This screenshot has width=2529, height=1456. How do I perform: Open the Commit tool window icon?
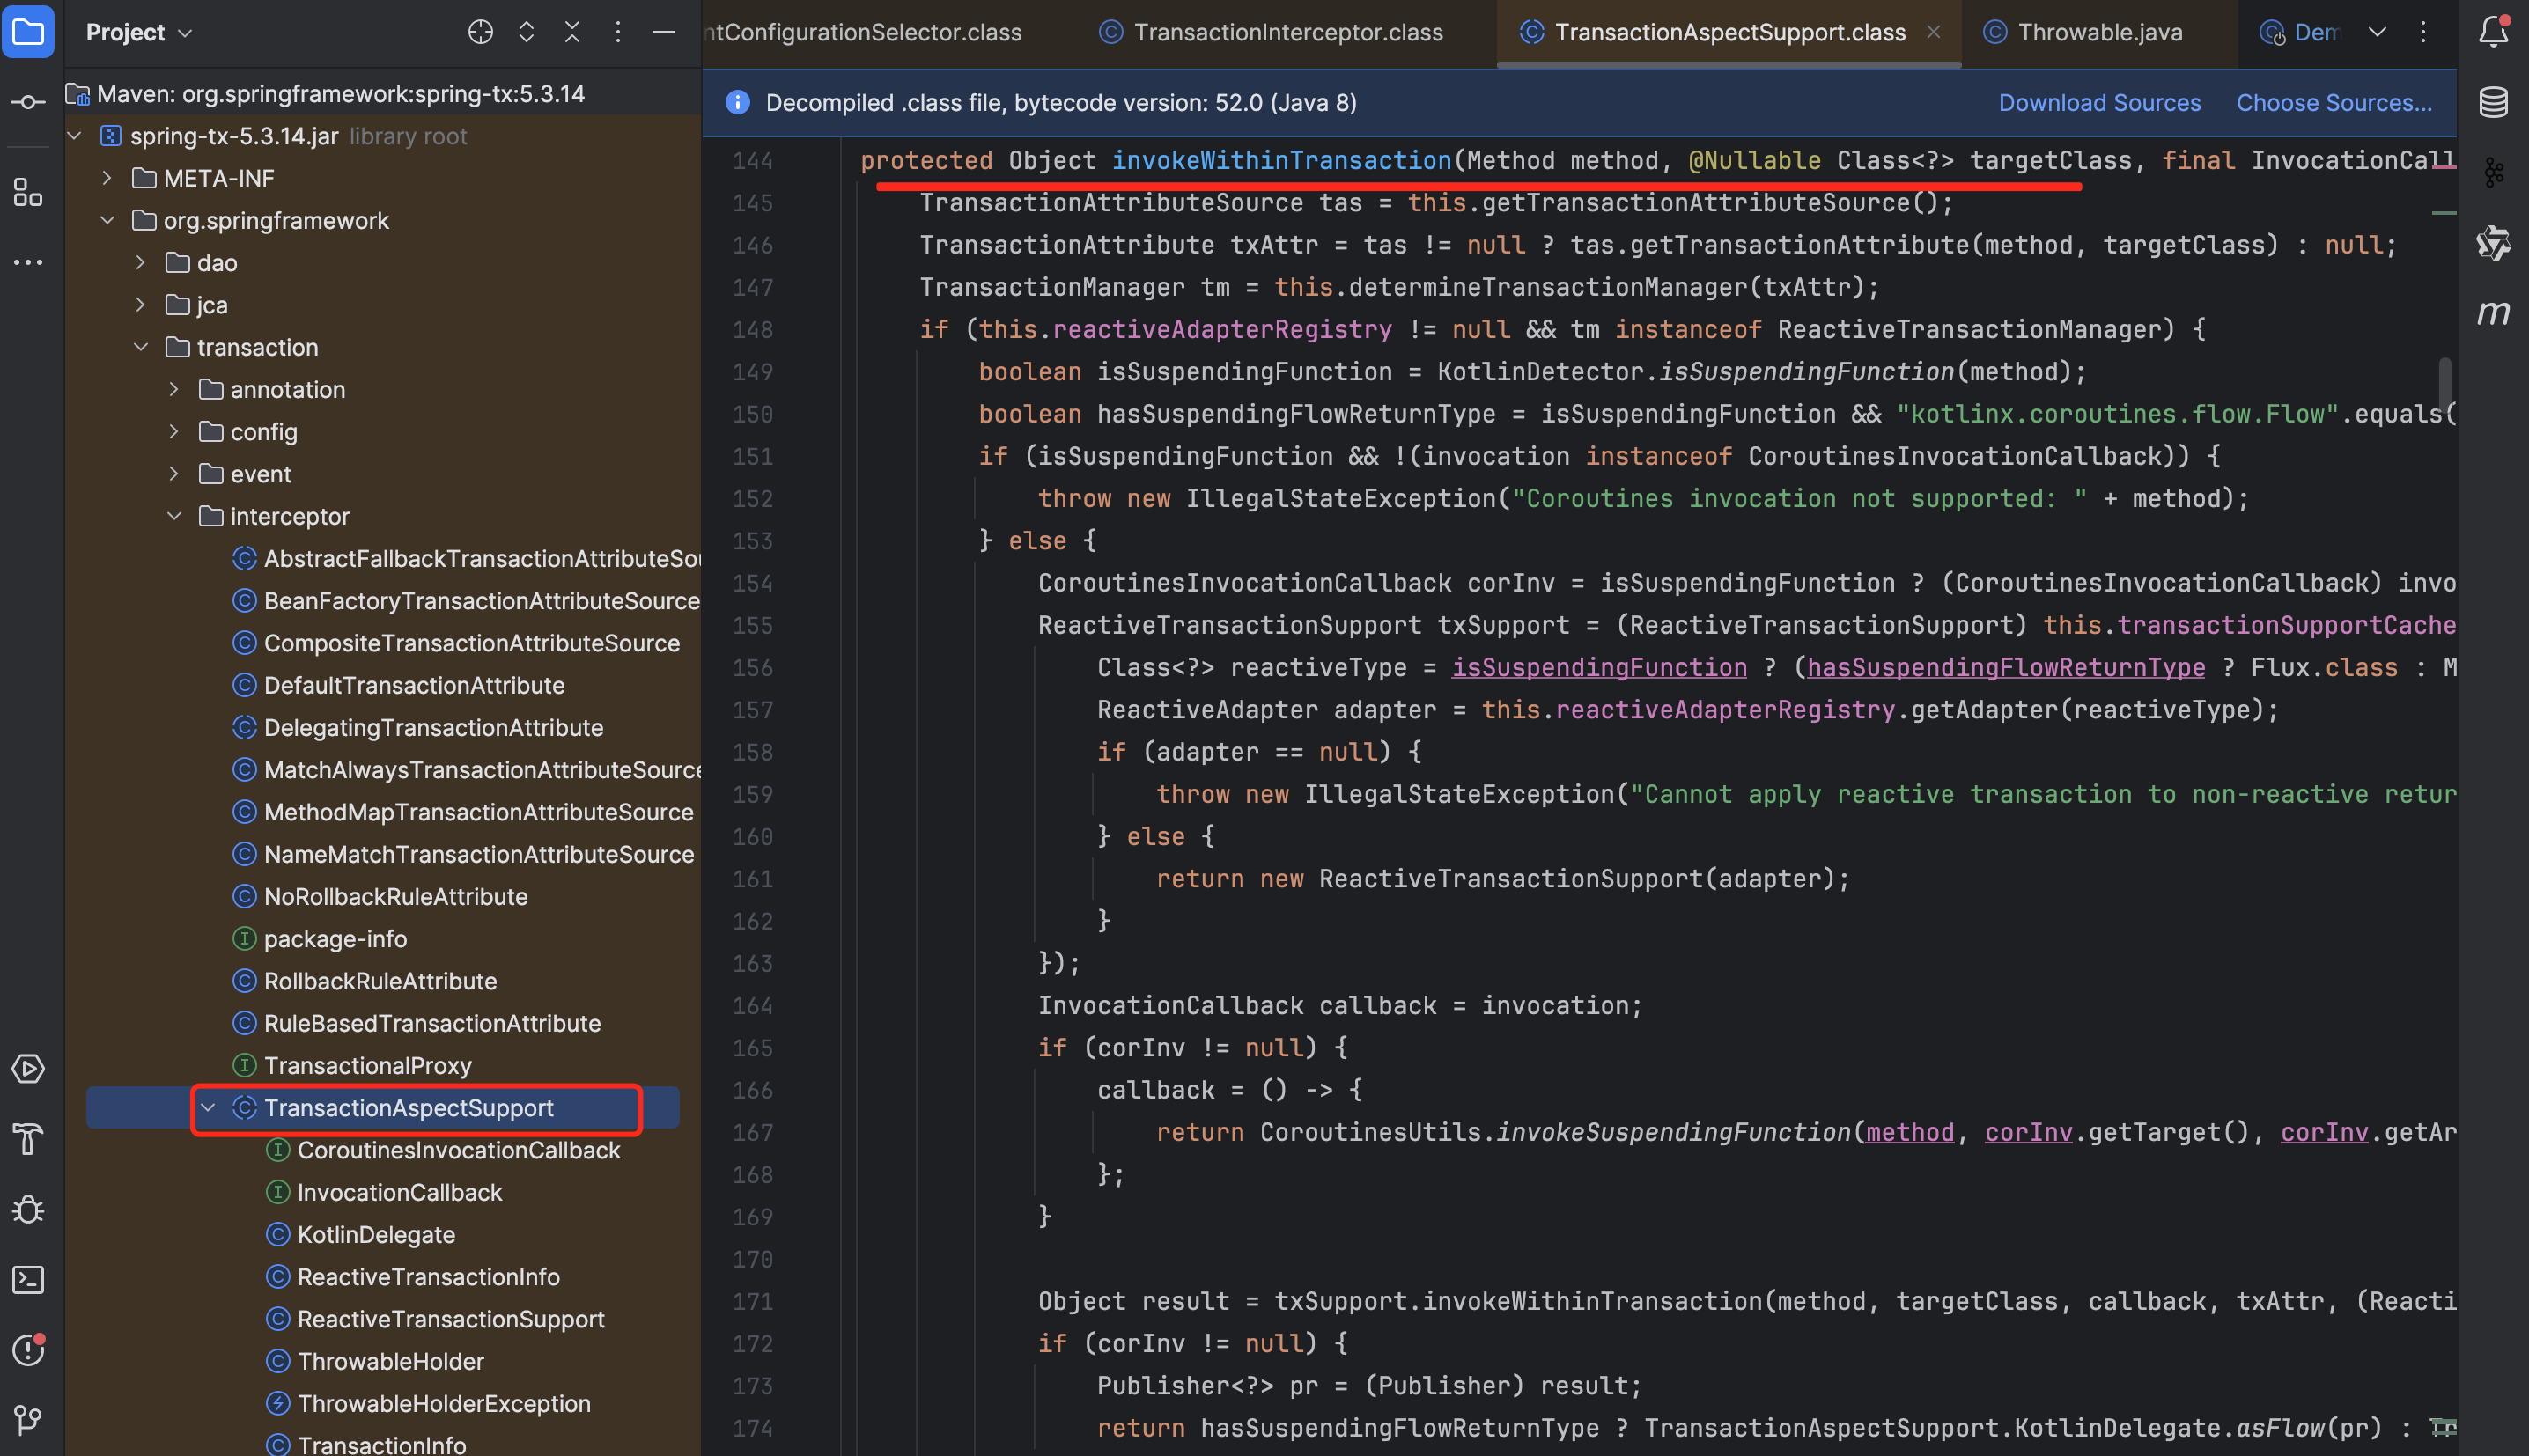coord(28,103)
